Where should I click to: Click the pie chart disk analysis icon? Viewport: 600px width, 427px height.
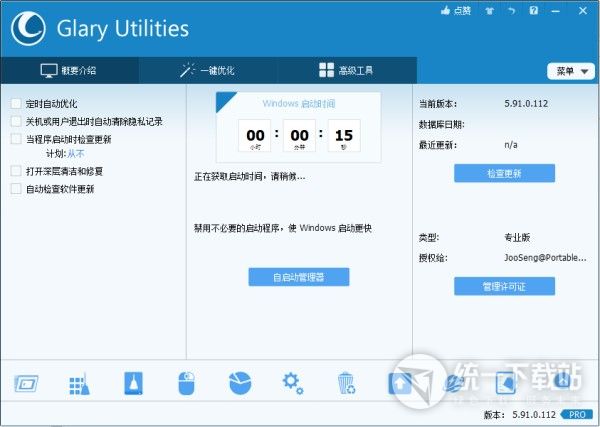pyautogui.click(x=240, y=383)
